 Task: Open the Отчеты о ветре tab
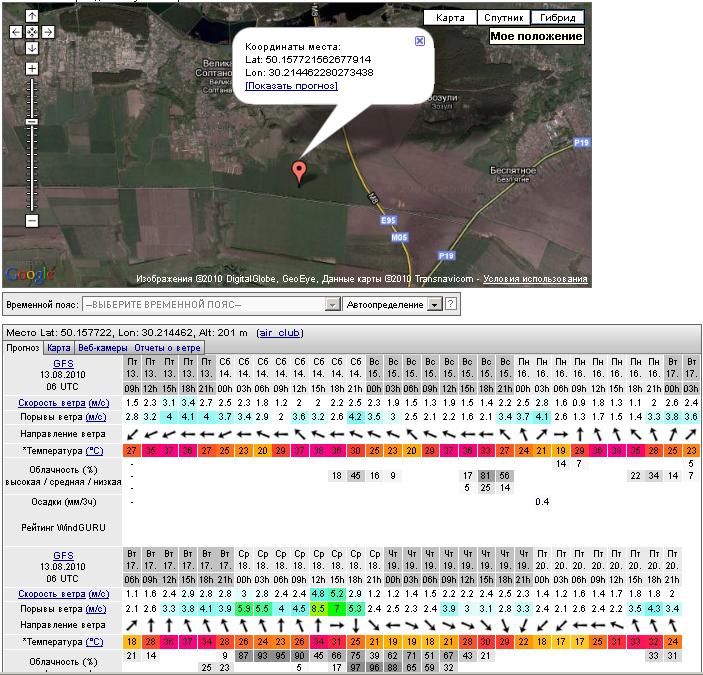tap(167, 348)
